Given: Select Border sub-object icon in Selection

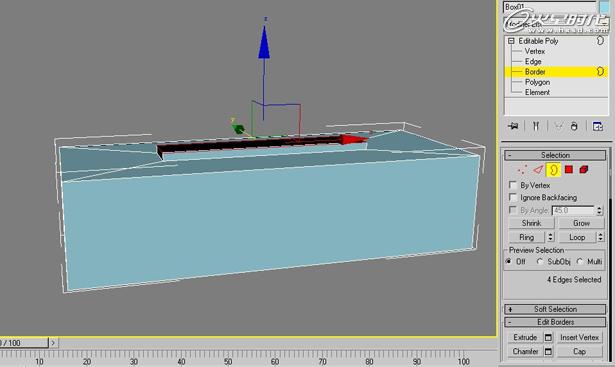Looking at the screenshot, I should pyautogui.click(x=553, y=170).
